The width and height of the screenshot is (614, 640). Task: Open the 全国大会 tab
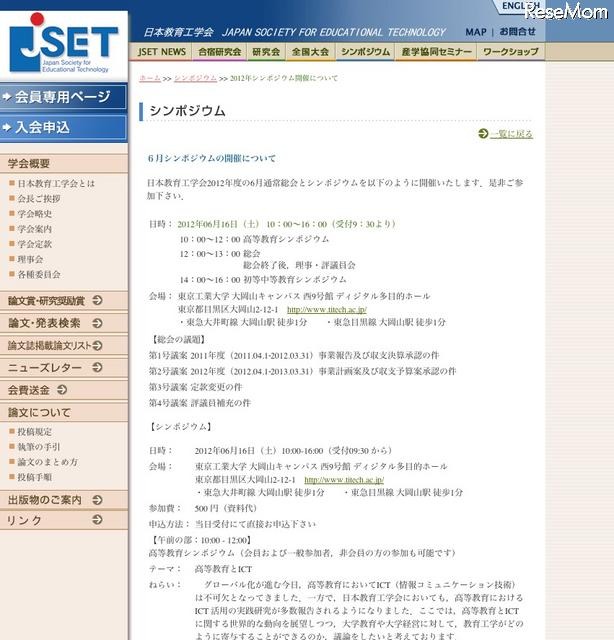310,52
